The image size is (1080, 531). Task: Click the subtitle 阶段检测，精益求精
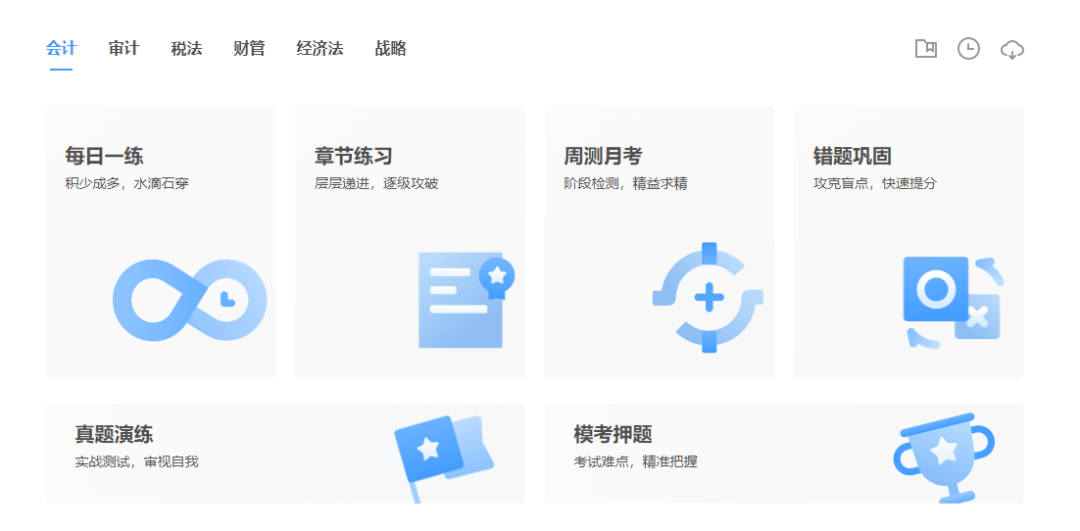(x=625, y=184)
